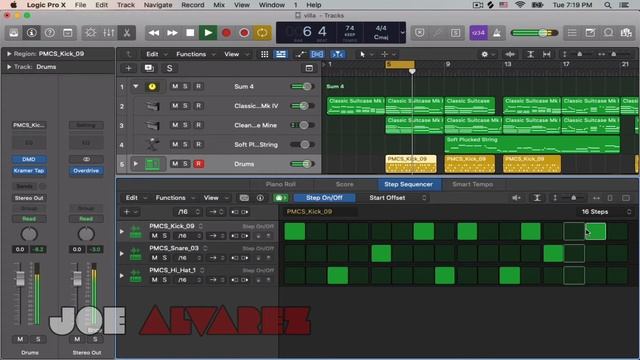
Task: Collapse the Sum 4 track stack triangle
Action: coord(136,87)
